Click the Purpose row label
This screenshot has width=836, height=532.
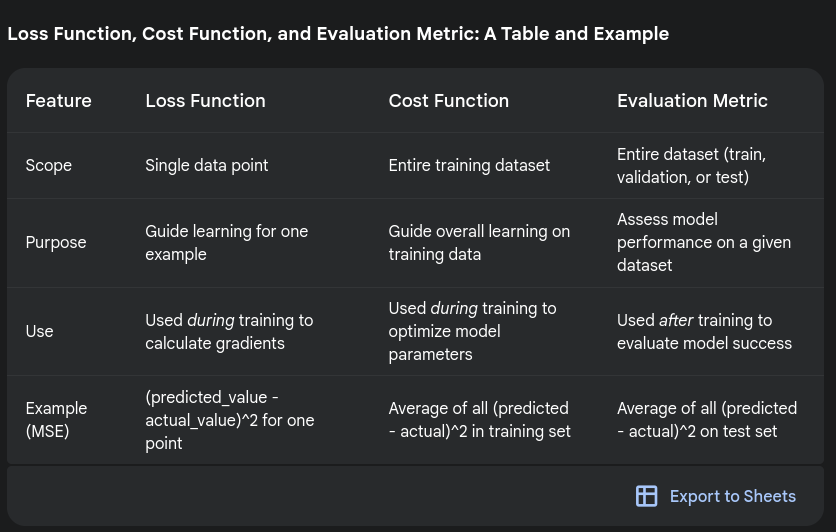56,243
